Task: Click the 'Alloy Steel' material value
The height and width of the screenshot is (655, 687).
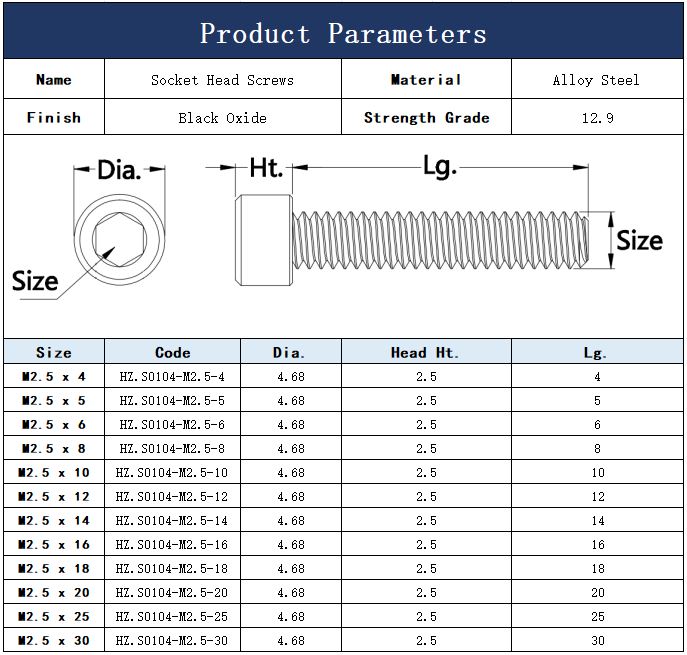Action: (596, 80)
